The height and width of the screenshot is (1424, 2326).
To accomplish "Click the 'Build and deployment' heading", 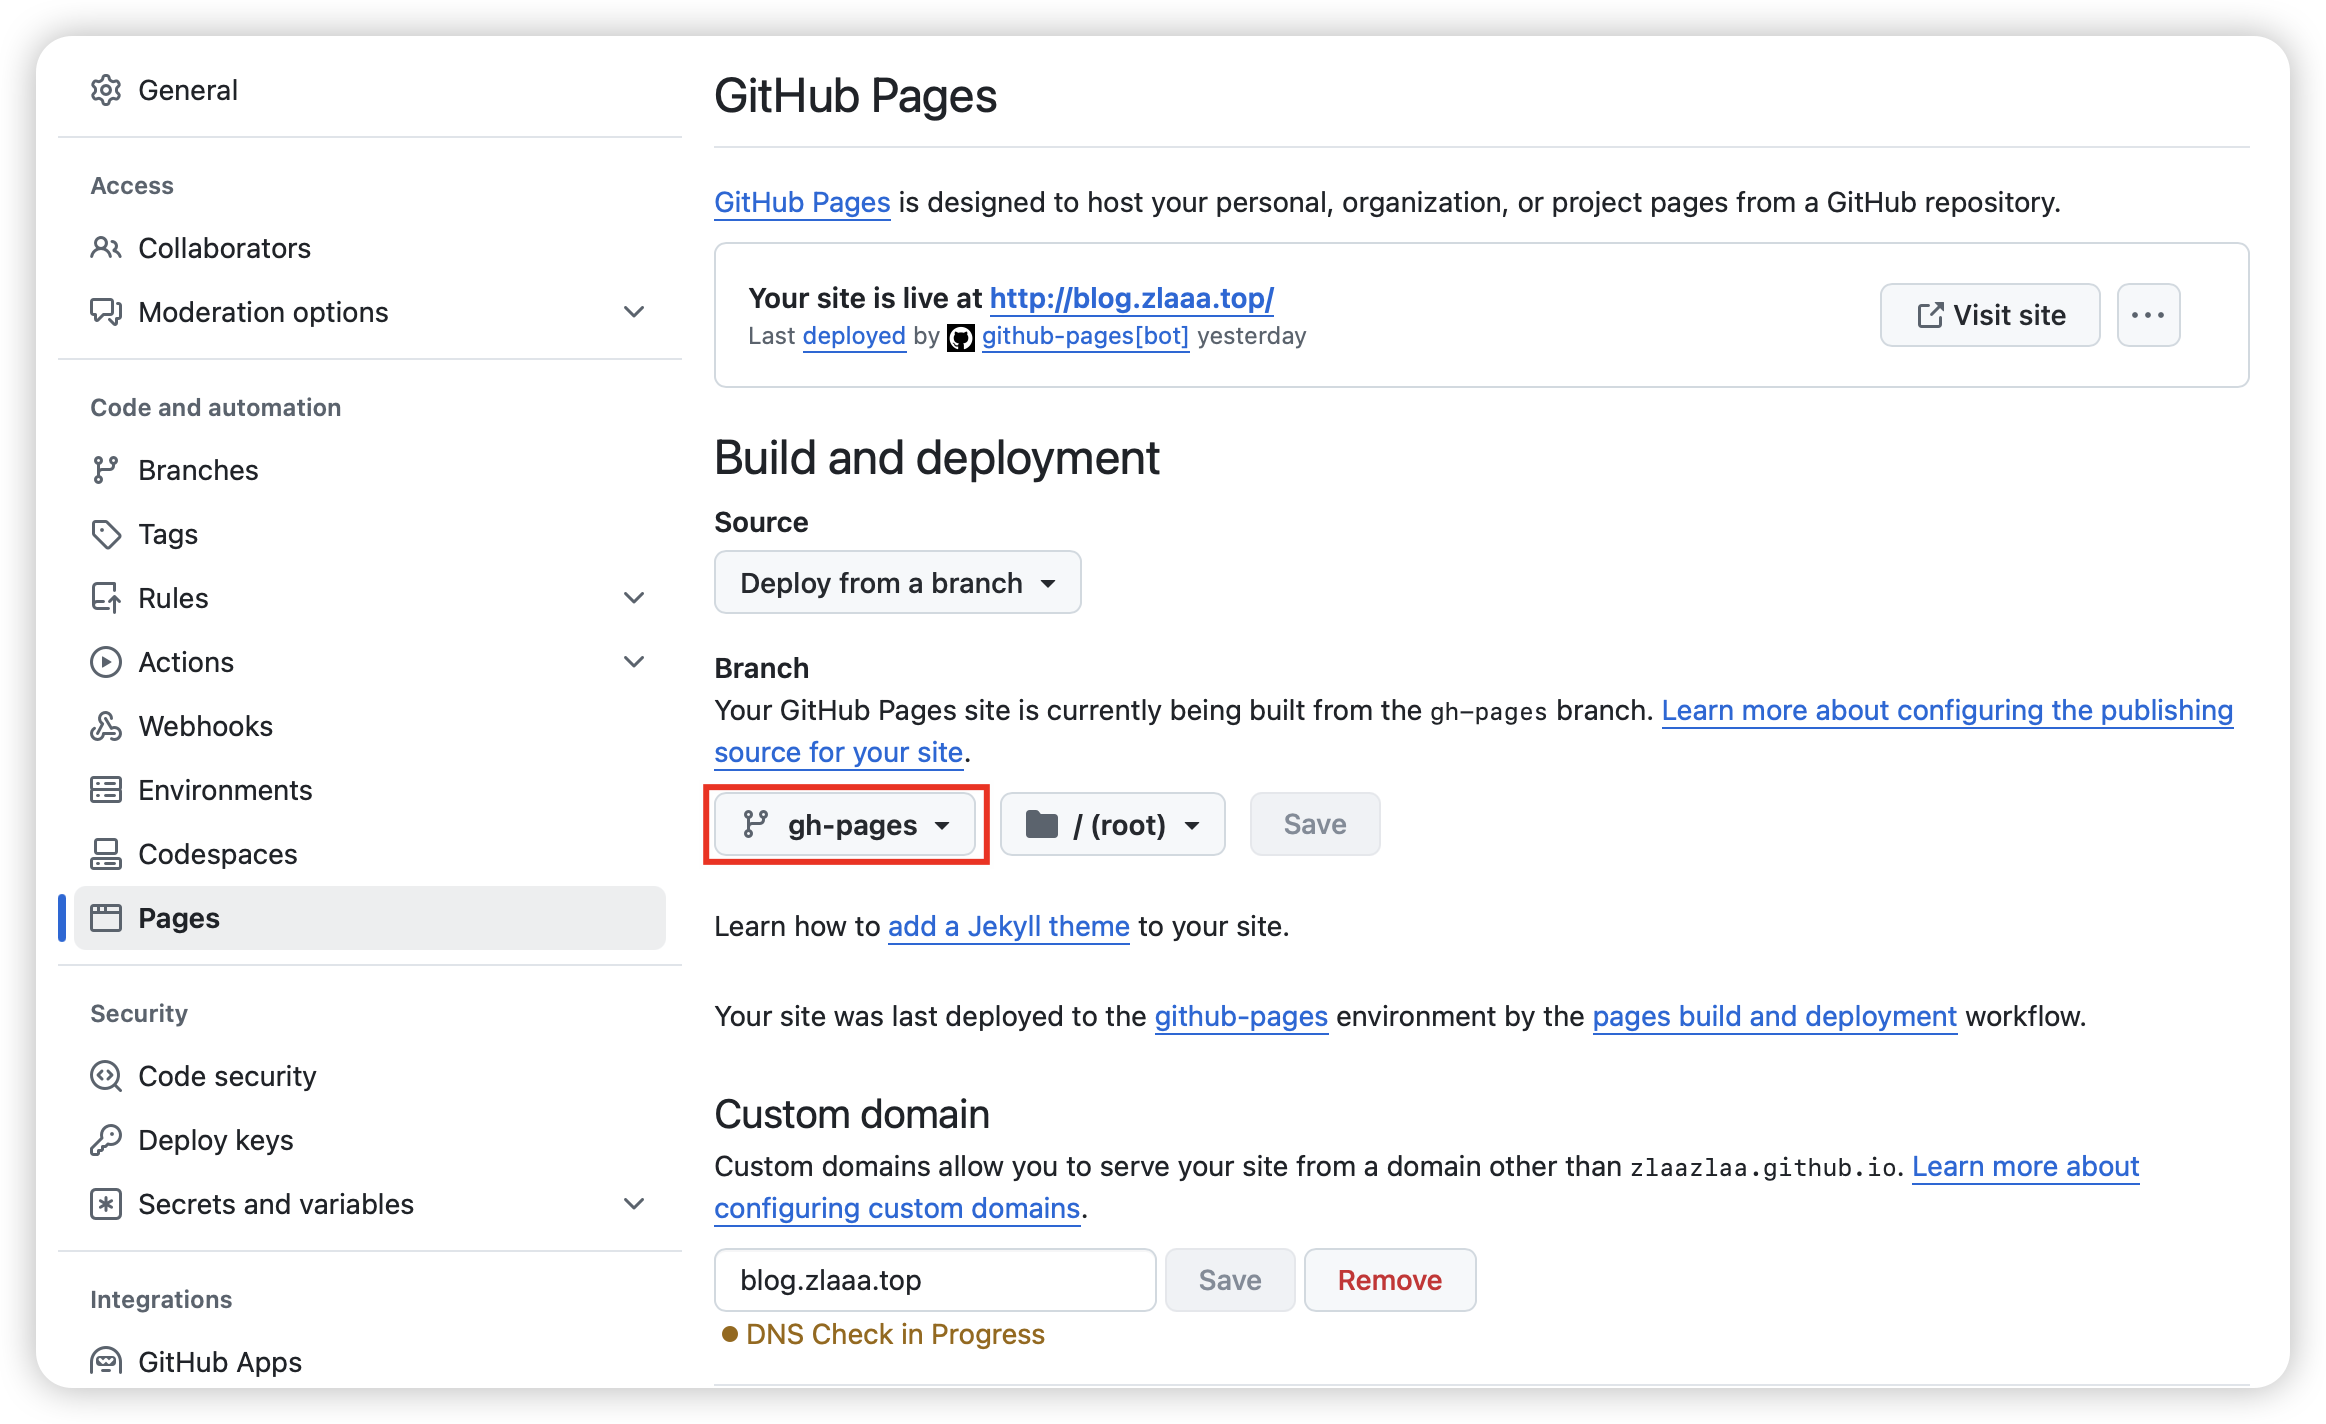I will pyautogui.click(x=937, y=458).
